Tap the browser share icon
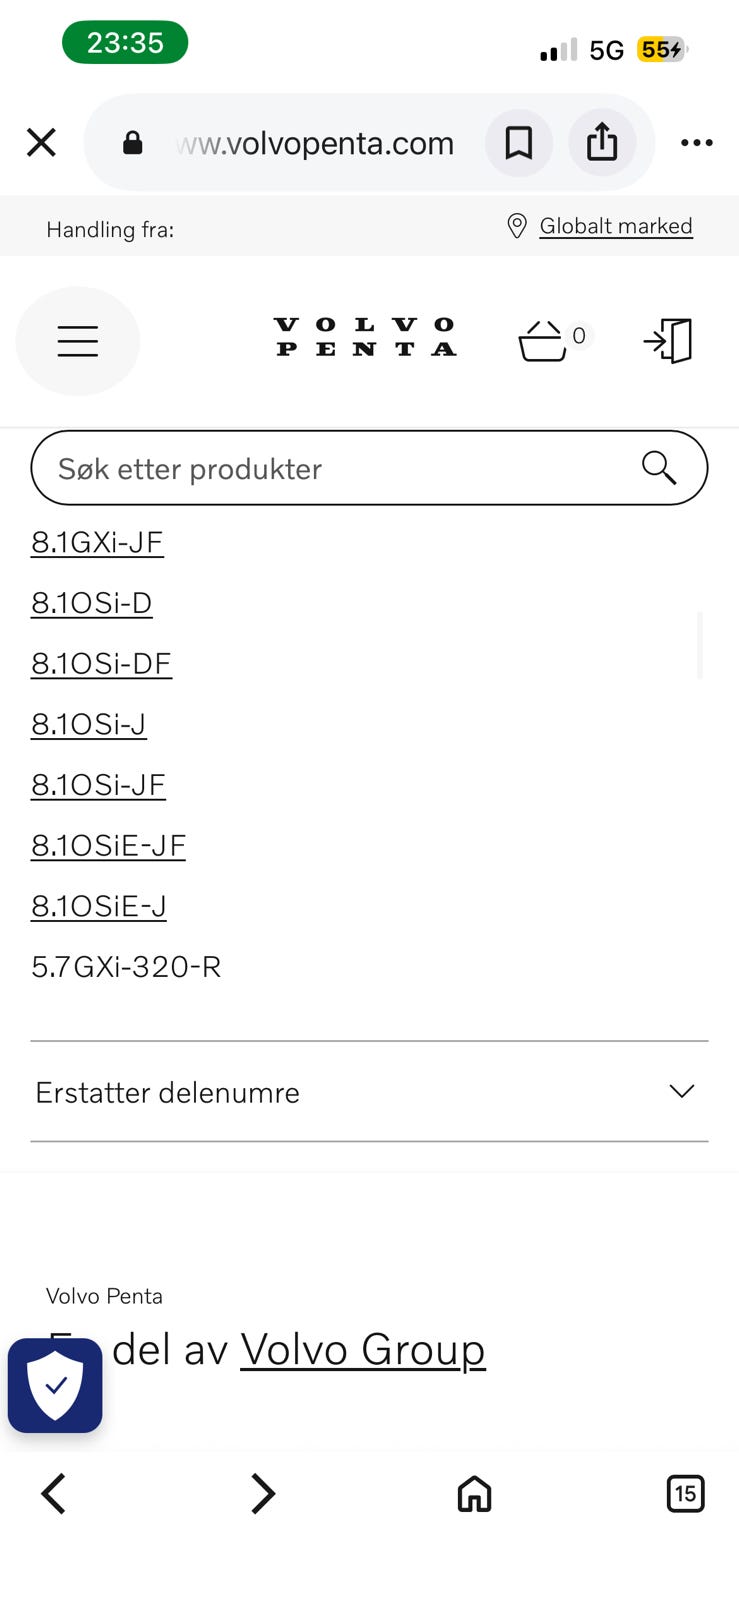Screen dimensions: 739x1600 point(602,143)
